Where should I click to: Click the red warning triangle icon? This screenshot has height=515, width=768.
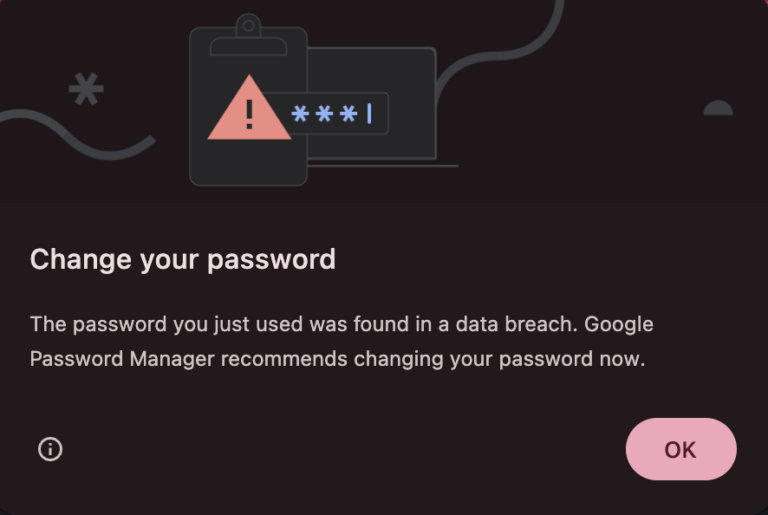(x=248, y=112)
